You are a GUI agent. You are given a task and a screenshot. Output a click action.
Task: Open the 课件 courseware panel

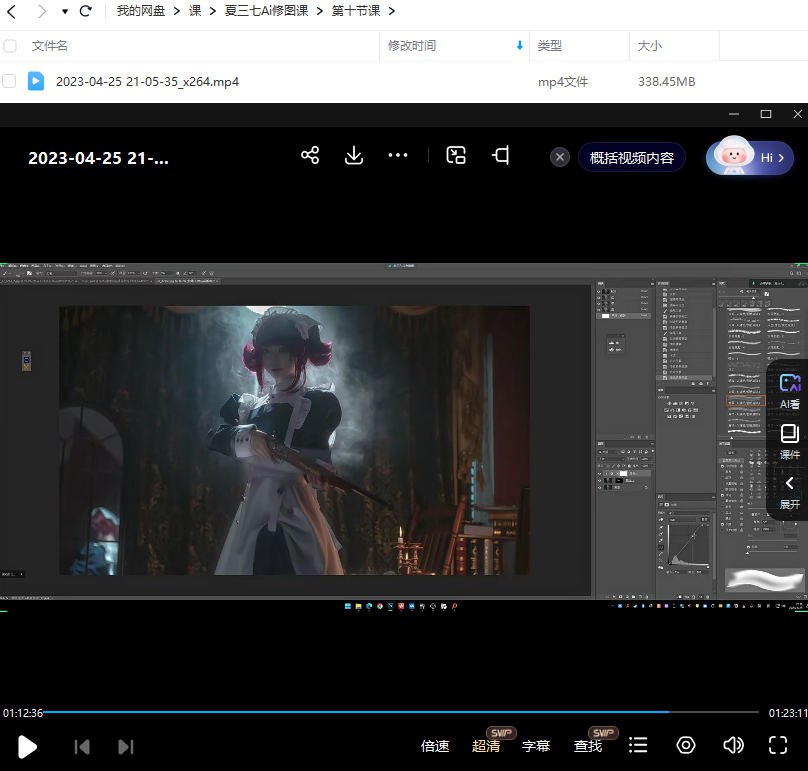coord(789,440)
